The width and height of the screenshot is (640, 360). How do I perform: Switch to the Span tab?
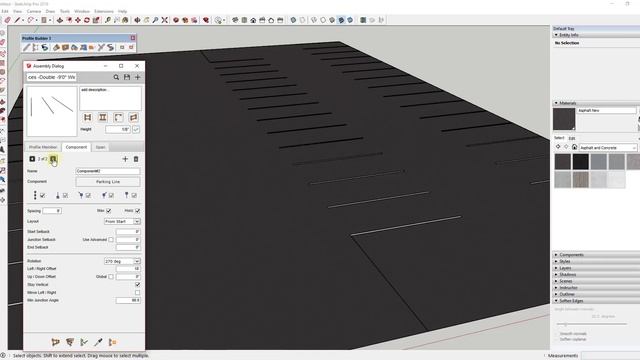click(x=100, y=147)
